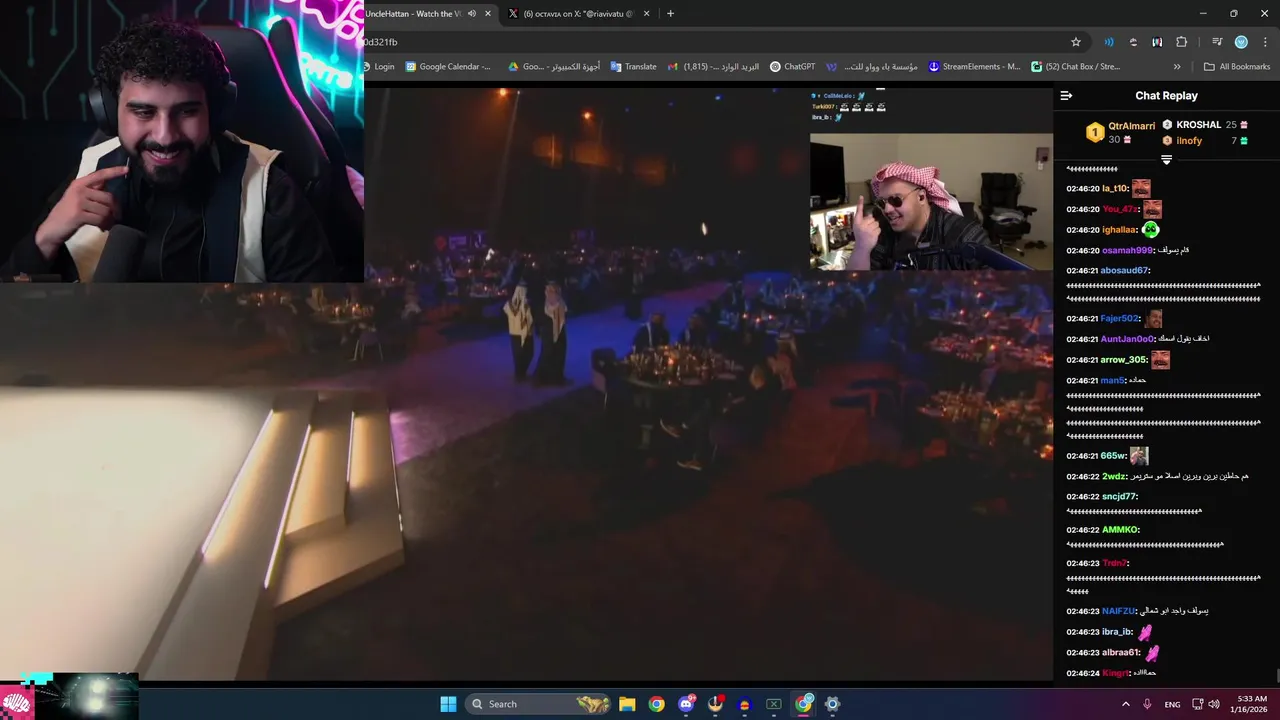The image size is (1280, 720).
Task: Open Discord from the taskbar
Action: click(686, 704)
